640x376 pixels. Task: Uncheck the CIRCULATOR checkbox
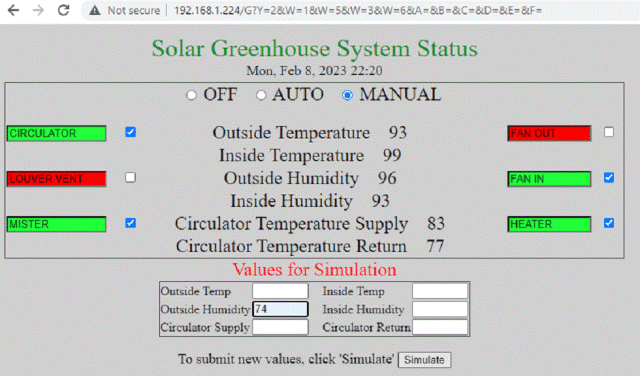click(131, 132)
